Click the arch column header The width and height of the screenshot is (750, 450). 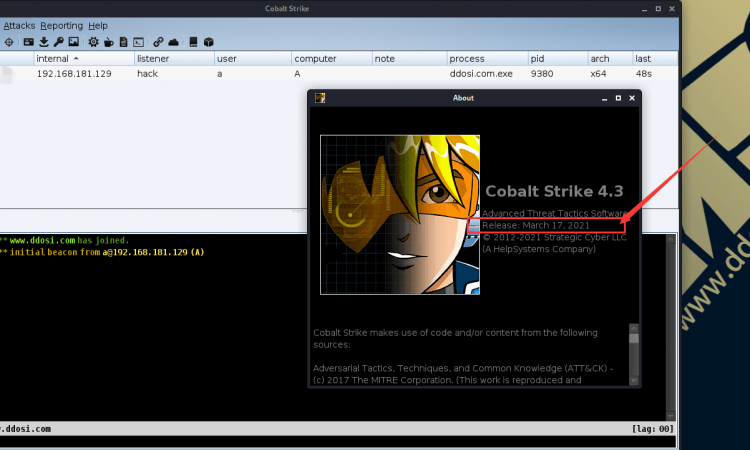610,58
